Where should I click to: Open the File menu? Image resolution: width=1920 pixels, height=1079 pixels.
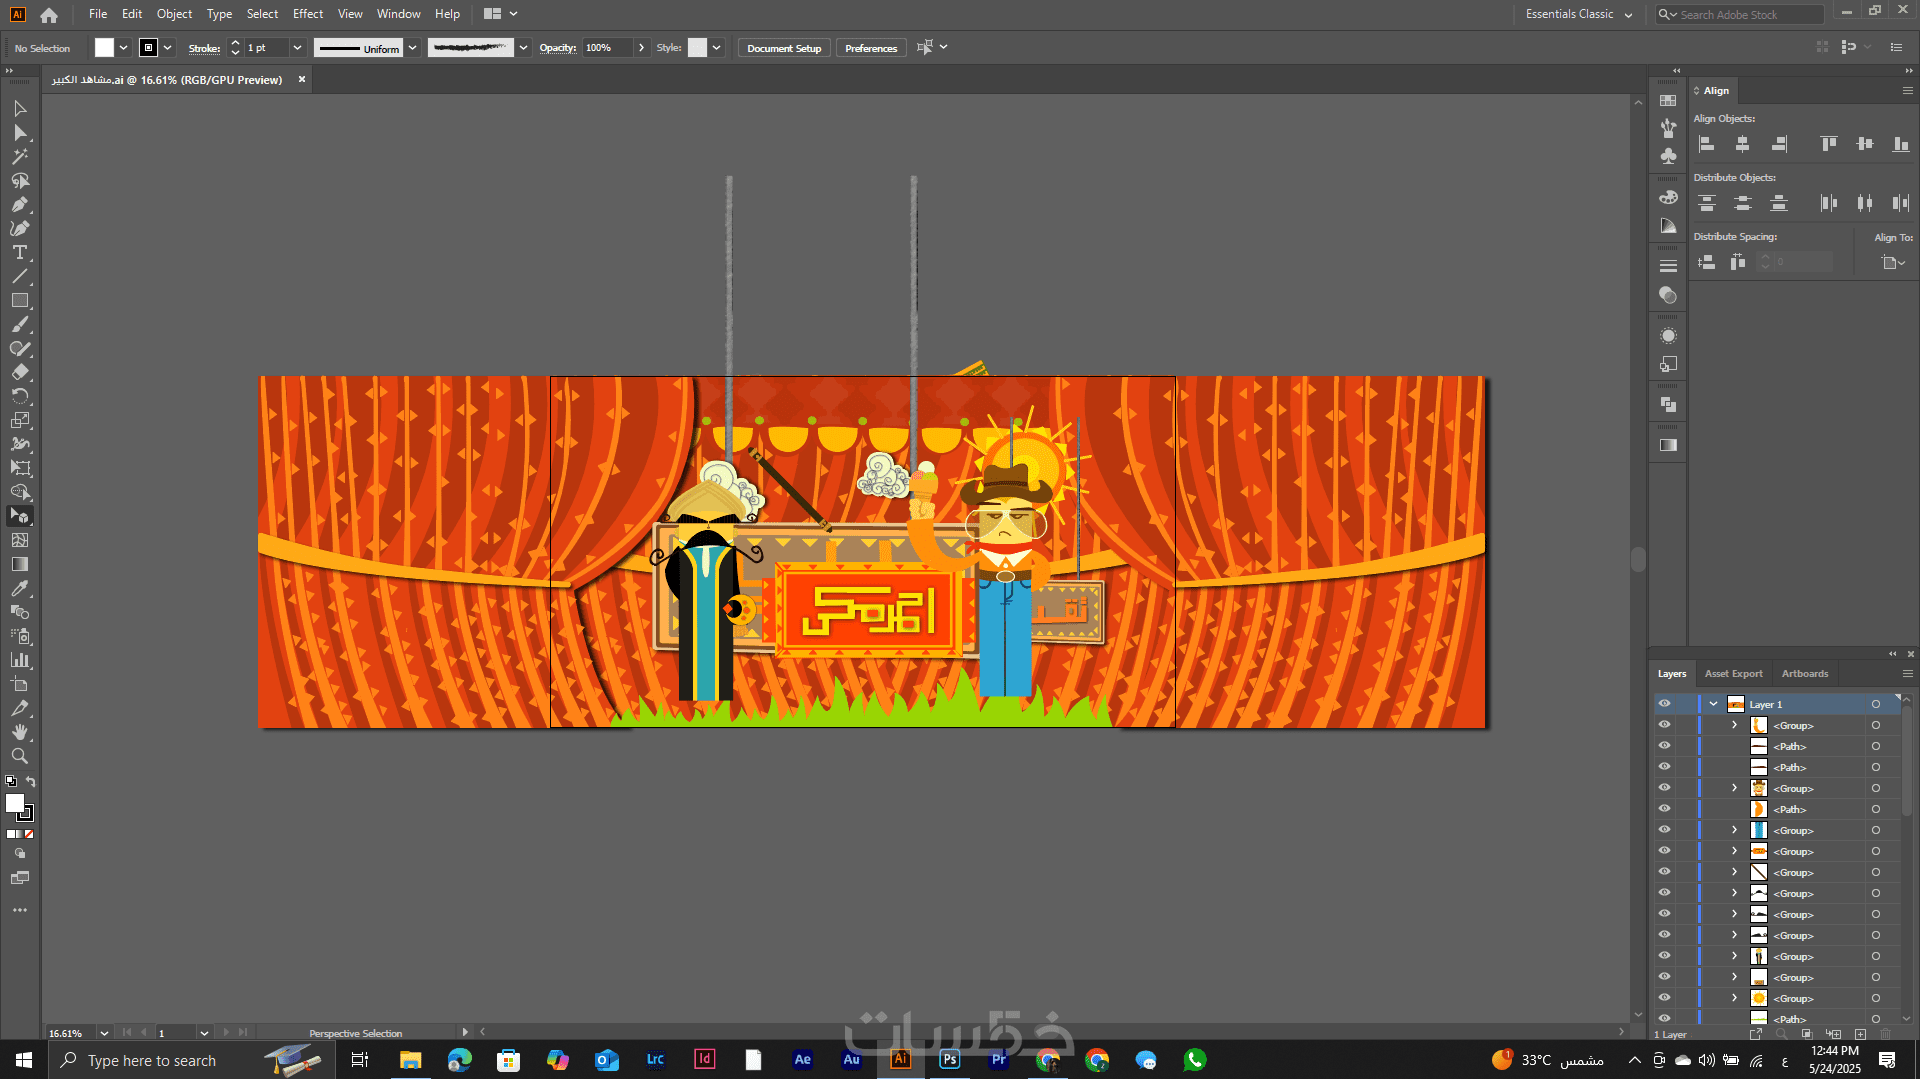pos(98,14)
